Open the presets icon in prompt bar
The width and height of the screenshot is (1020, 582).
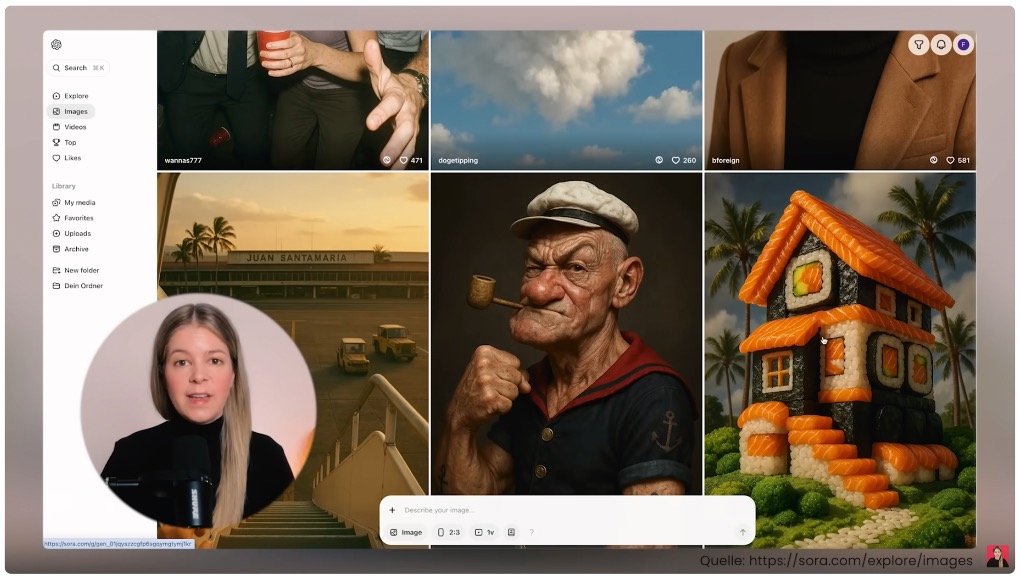click(511, 532)
